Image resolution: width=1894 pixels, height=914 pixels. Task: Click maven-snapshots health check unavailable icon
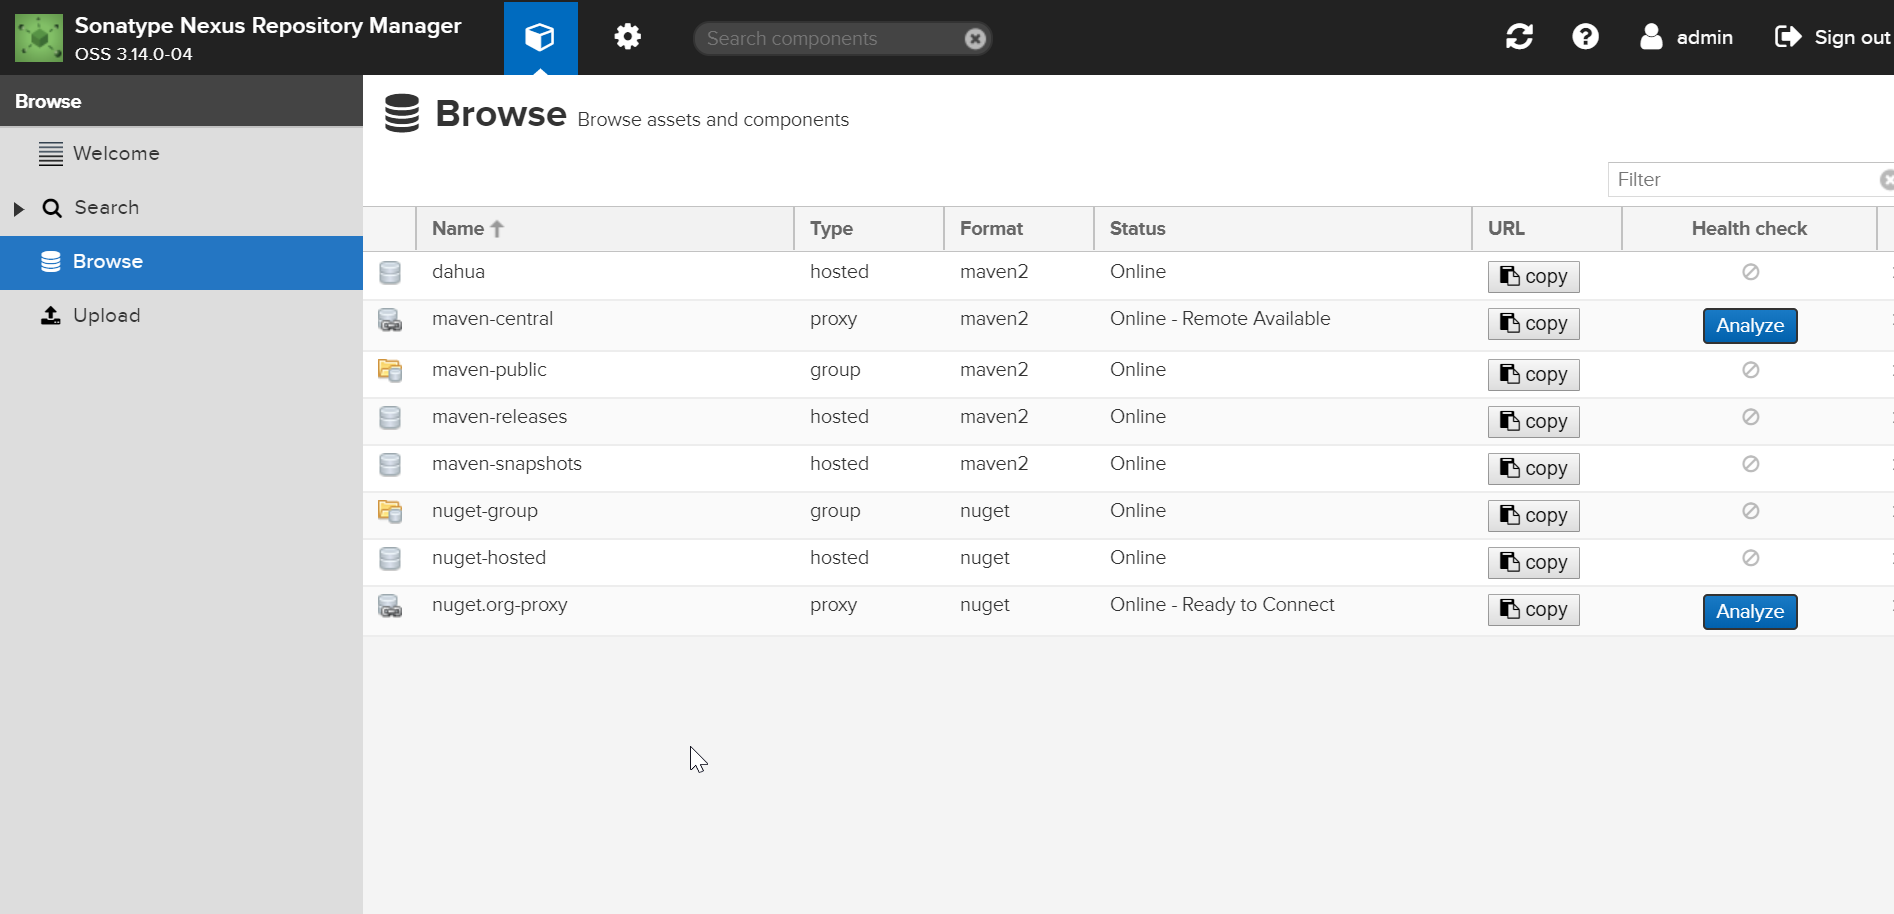coord(1750,464)
